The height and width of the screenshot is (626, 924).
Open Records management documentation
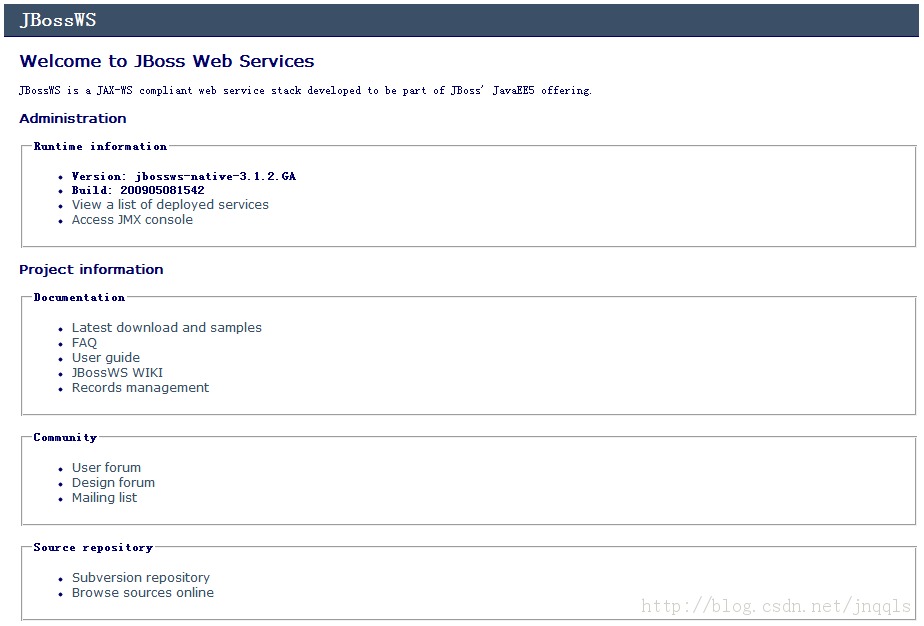coord(140,387)
